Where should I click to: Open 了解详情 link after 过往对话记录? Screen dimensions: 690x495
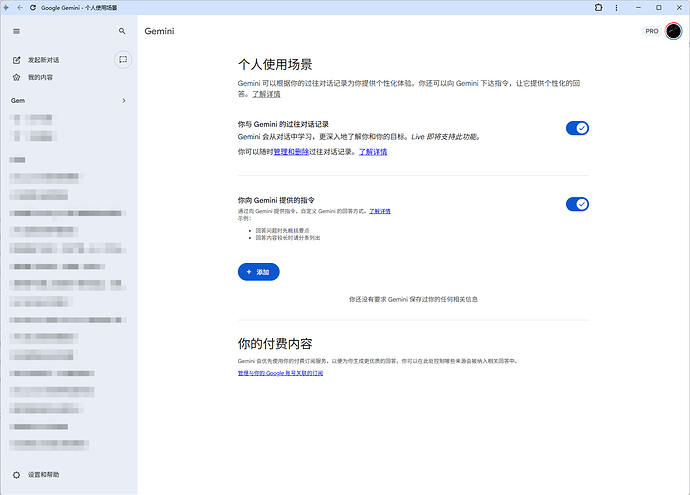[x=373, y=152]
